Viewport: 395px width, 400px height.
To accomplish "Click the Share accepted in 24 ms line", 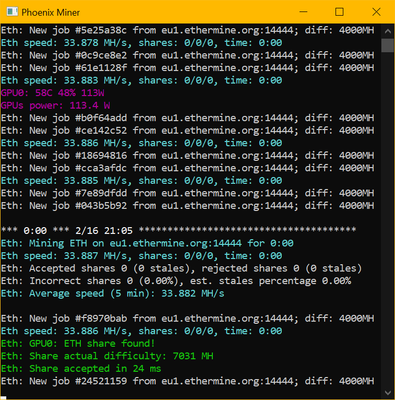I will point(81,369).
